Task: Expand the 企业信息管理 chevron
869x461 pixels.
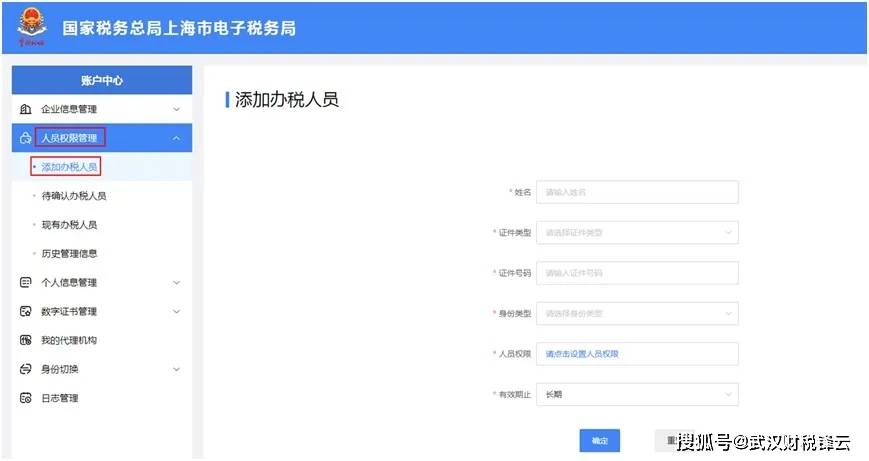Action: click(176, 109)
